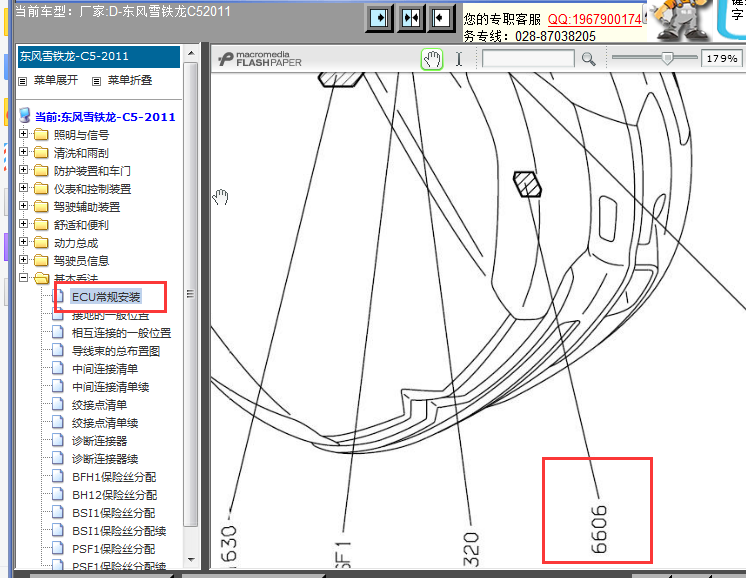
Task: Open the 绞接点清单 document
Action: [99, 405]
